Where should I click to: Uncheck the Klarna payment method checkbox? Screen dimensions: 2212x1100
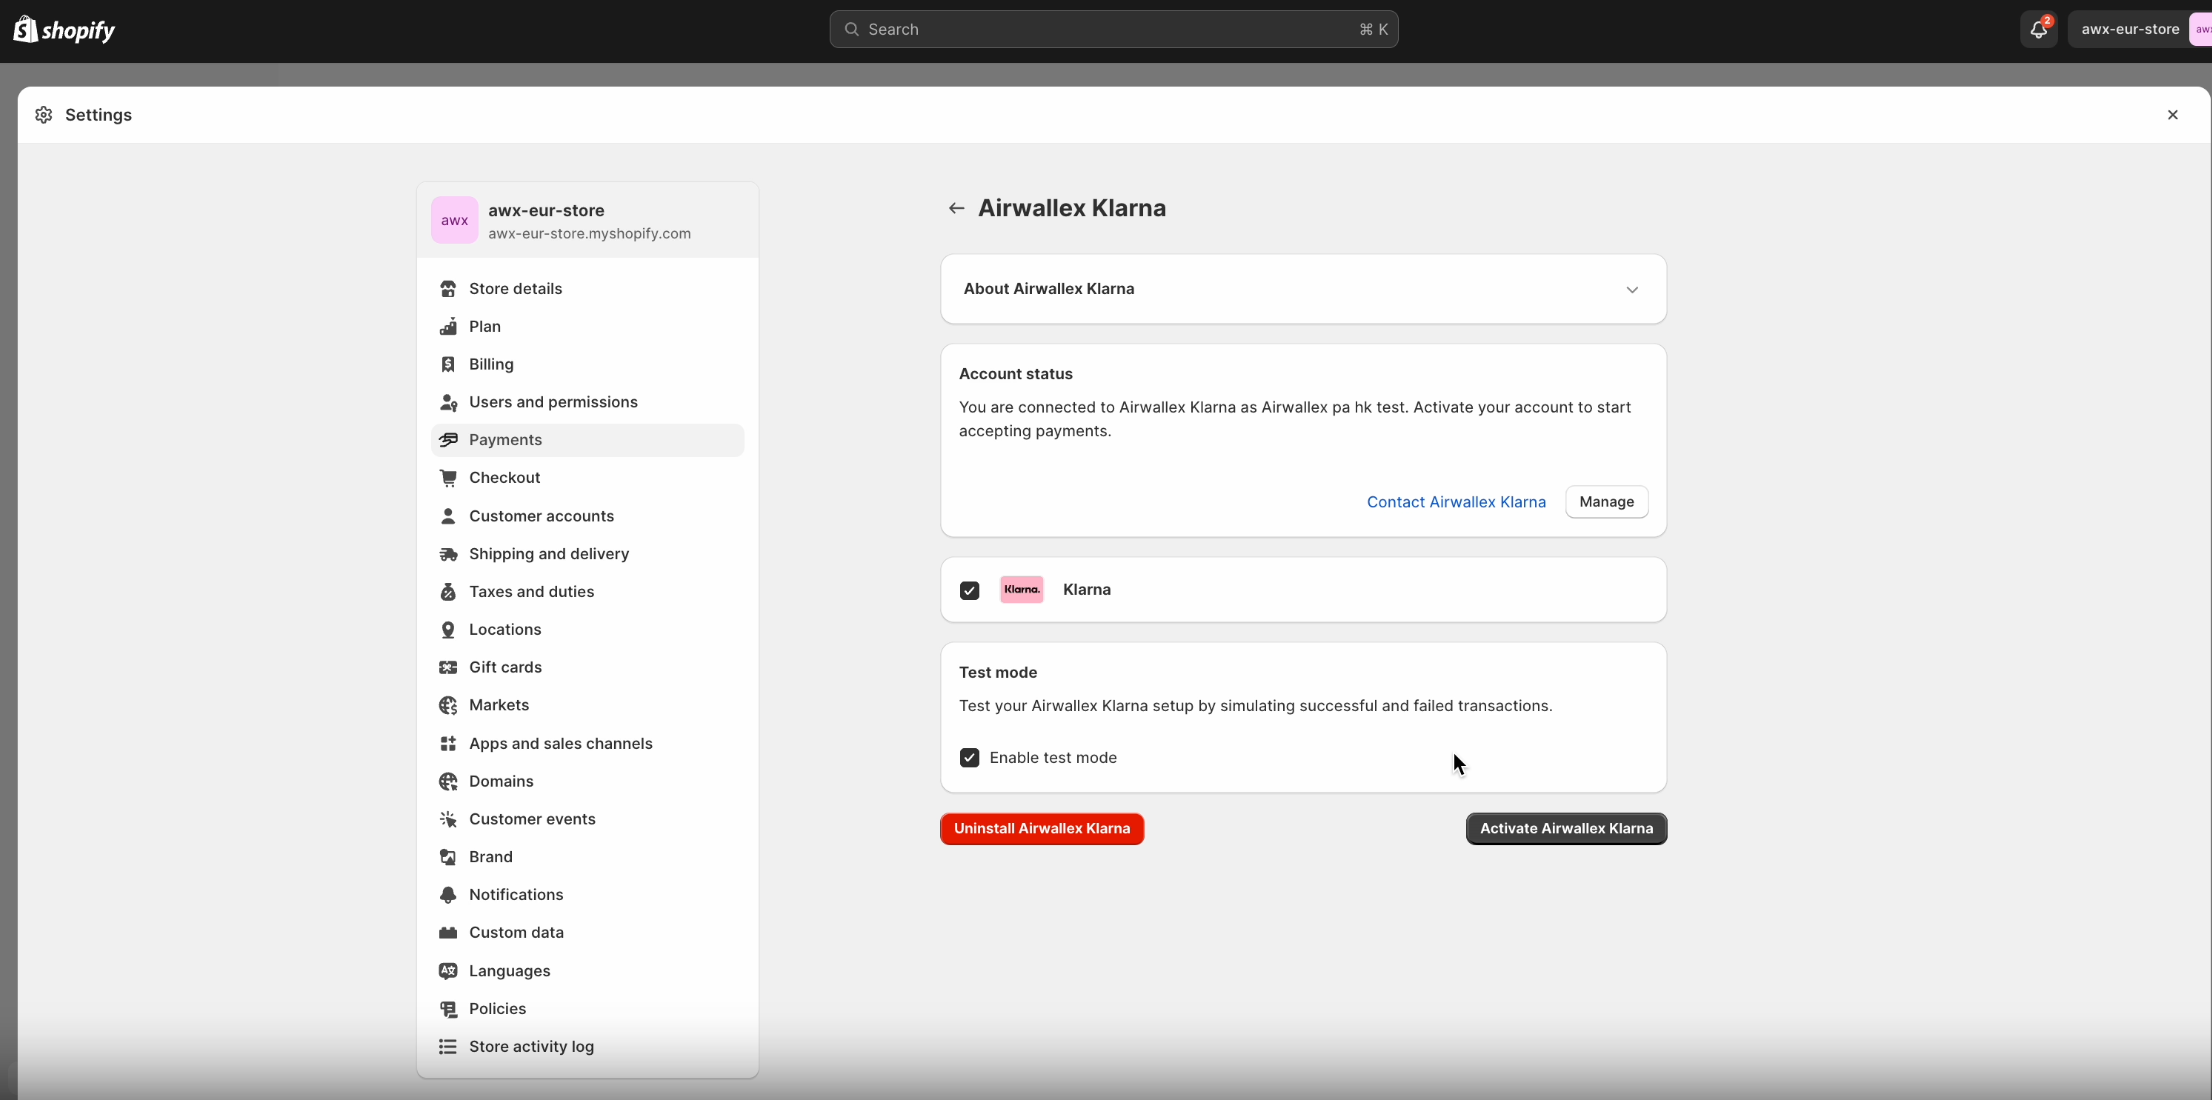tap(969, 590)
